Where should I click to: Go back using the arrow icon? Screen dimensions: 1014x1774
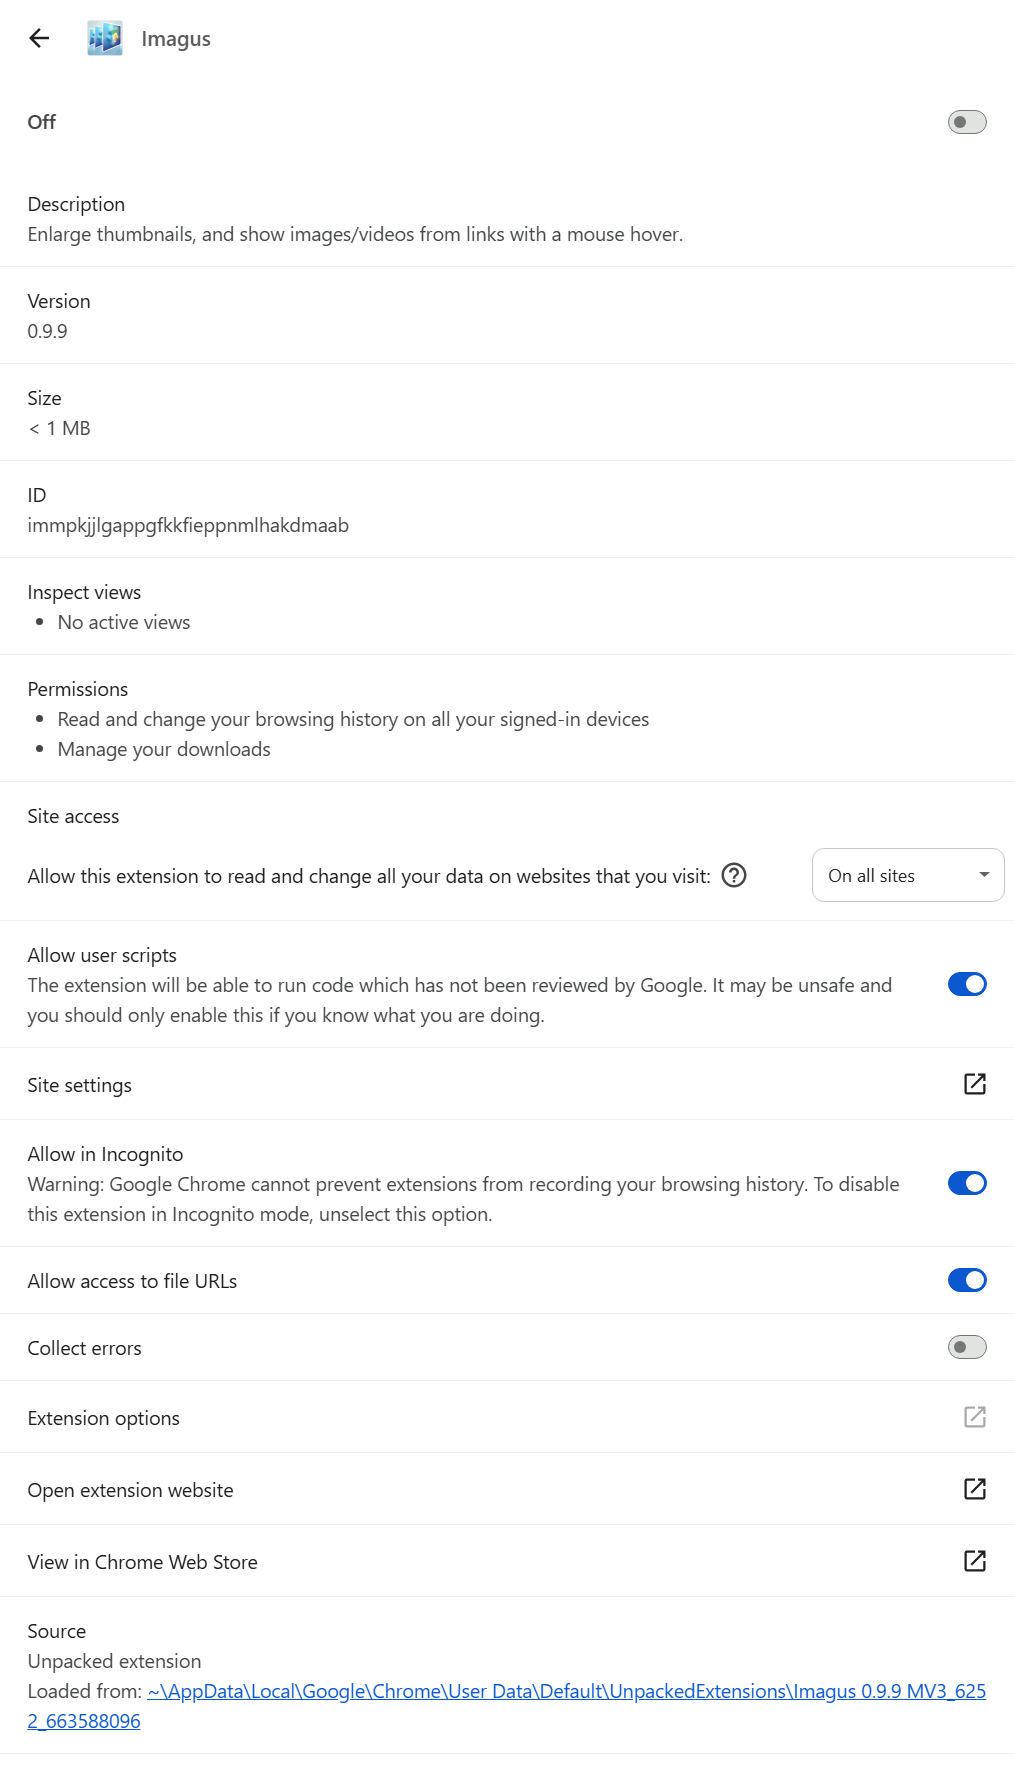[x=39, y=38]
